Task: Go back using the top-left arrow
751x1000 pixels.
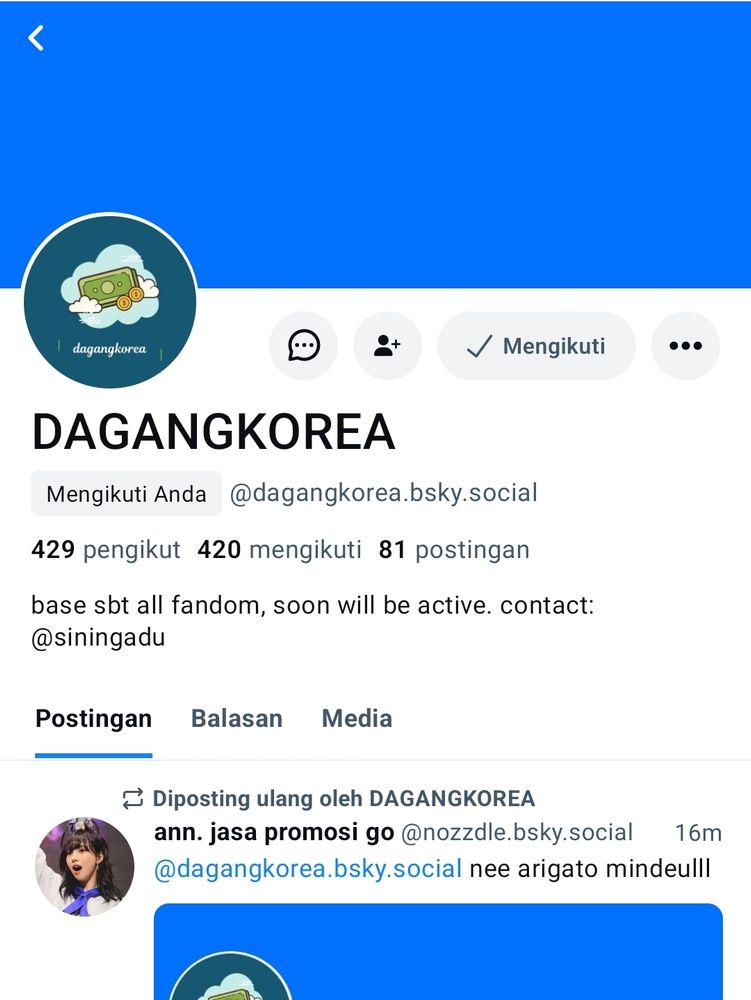Action: pos(36,38)
